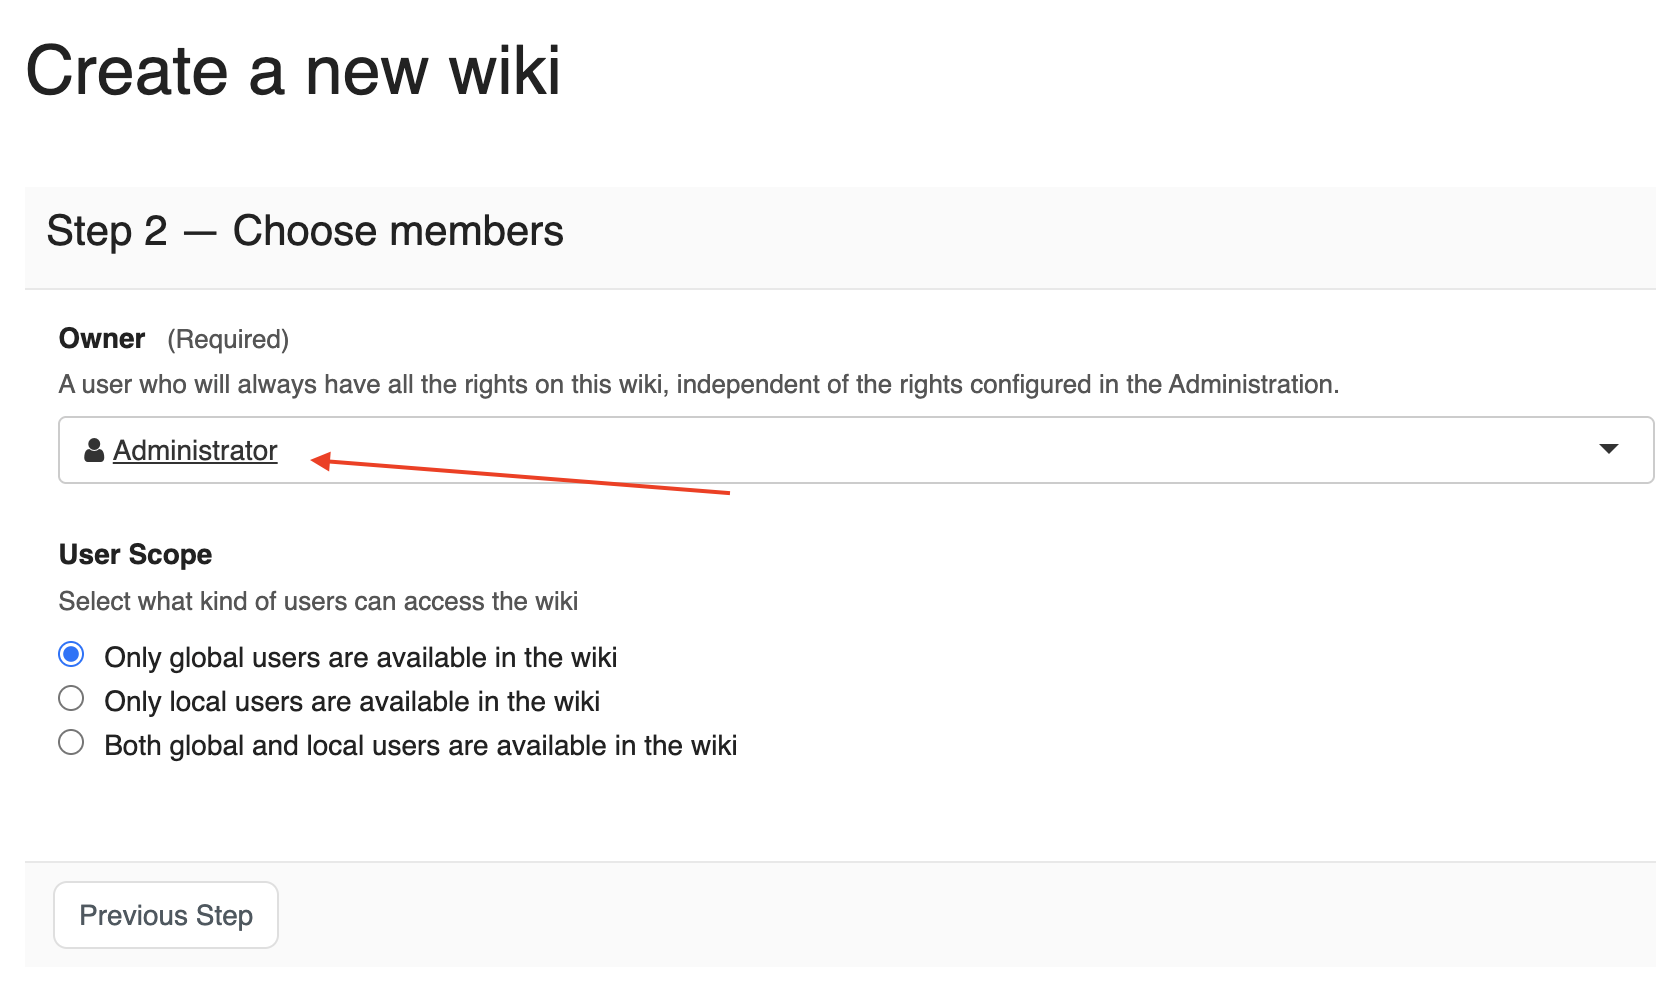Viewport: 1656px width, 986px height.
Task: Click the 'User Scope' section heading
Action: coord(135,555)
